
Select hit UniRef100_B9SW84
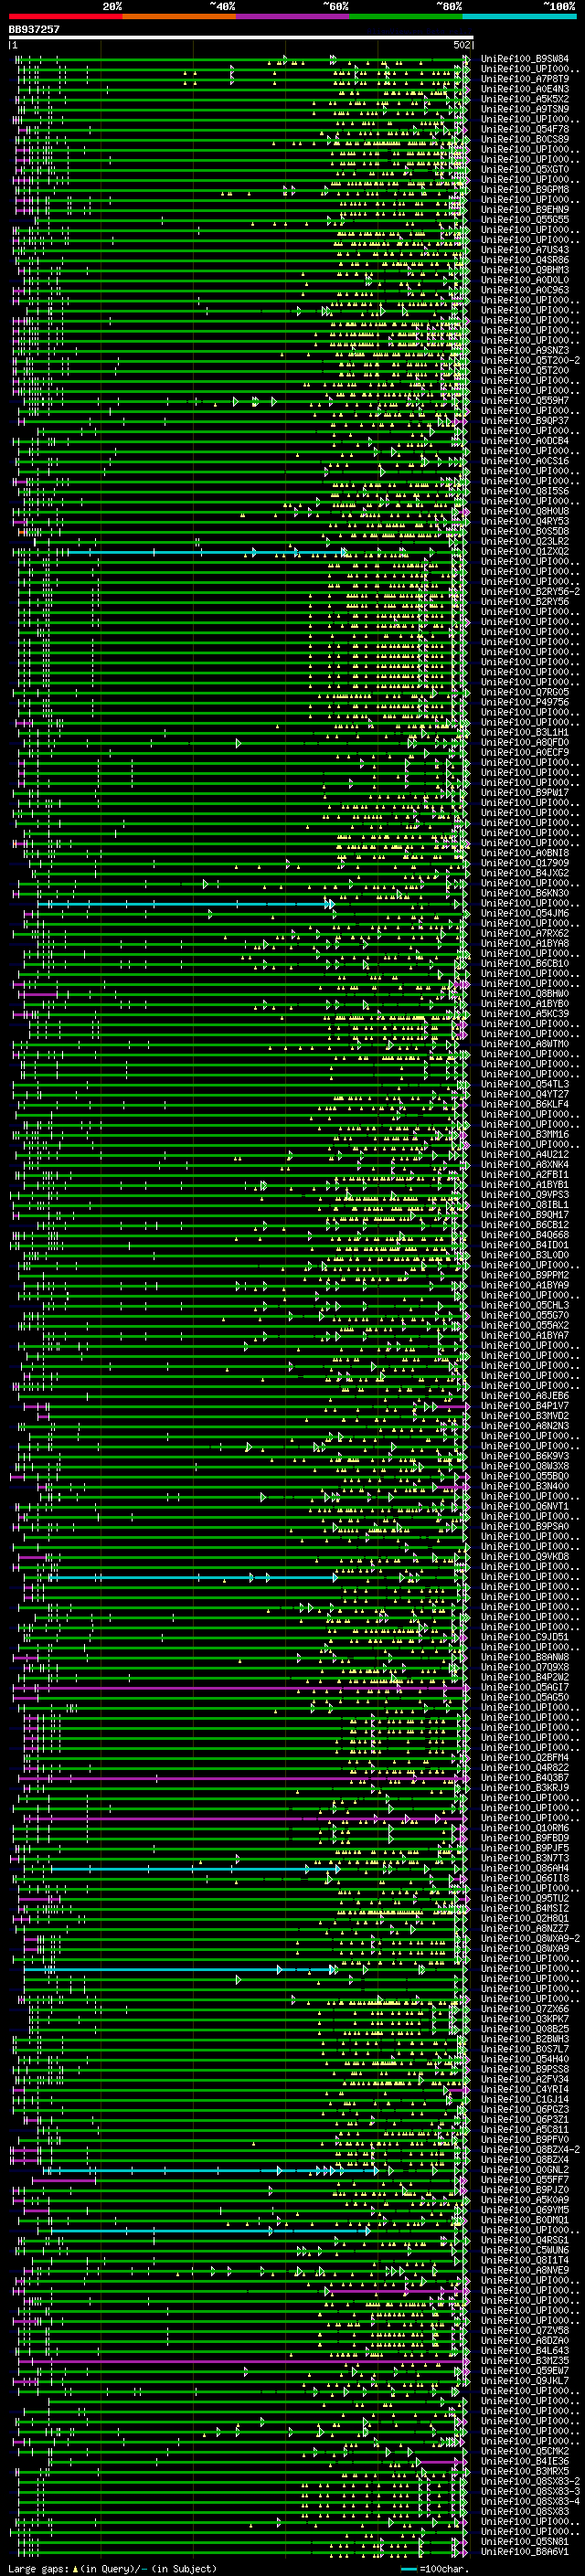coord(525,59)
